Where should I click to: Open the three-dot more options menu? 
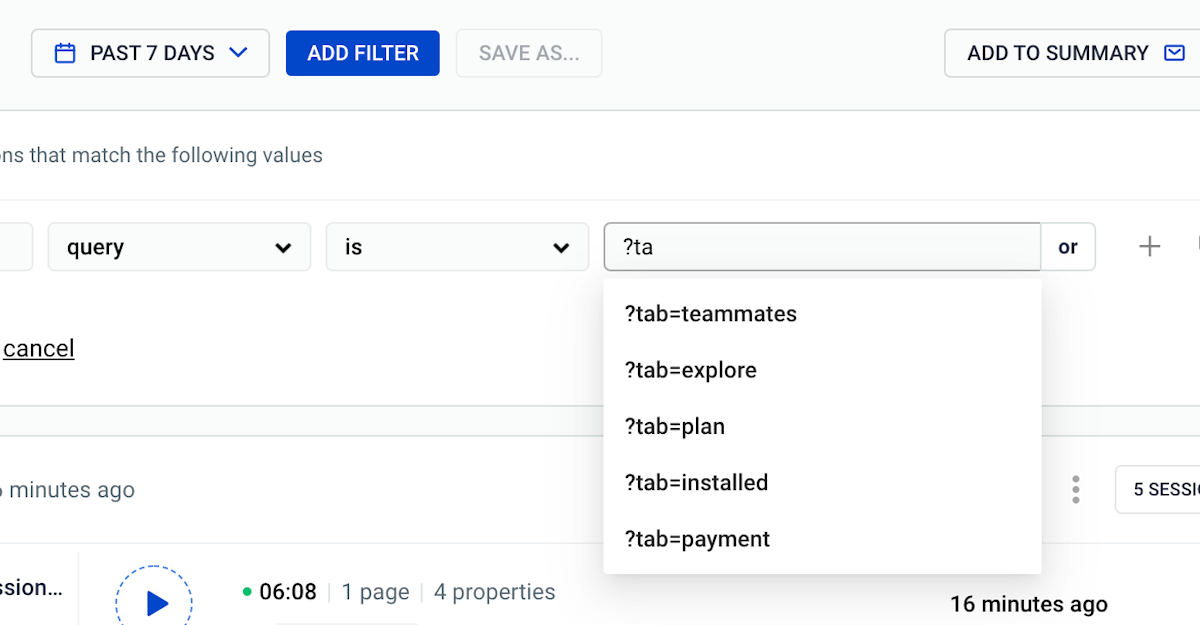[x=1076, y=490]
